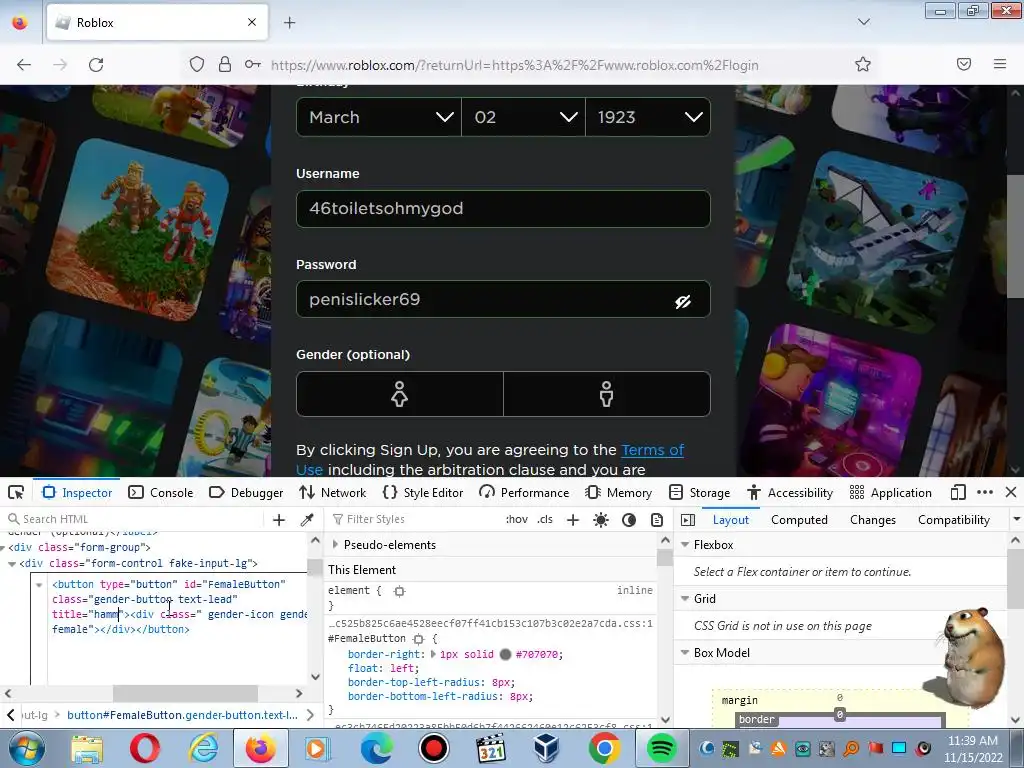Open the birthday day dropdown showing 02
1024x768 pixels.
(523, 117)
